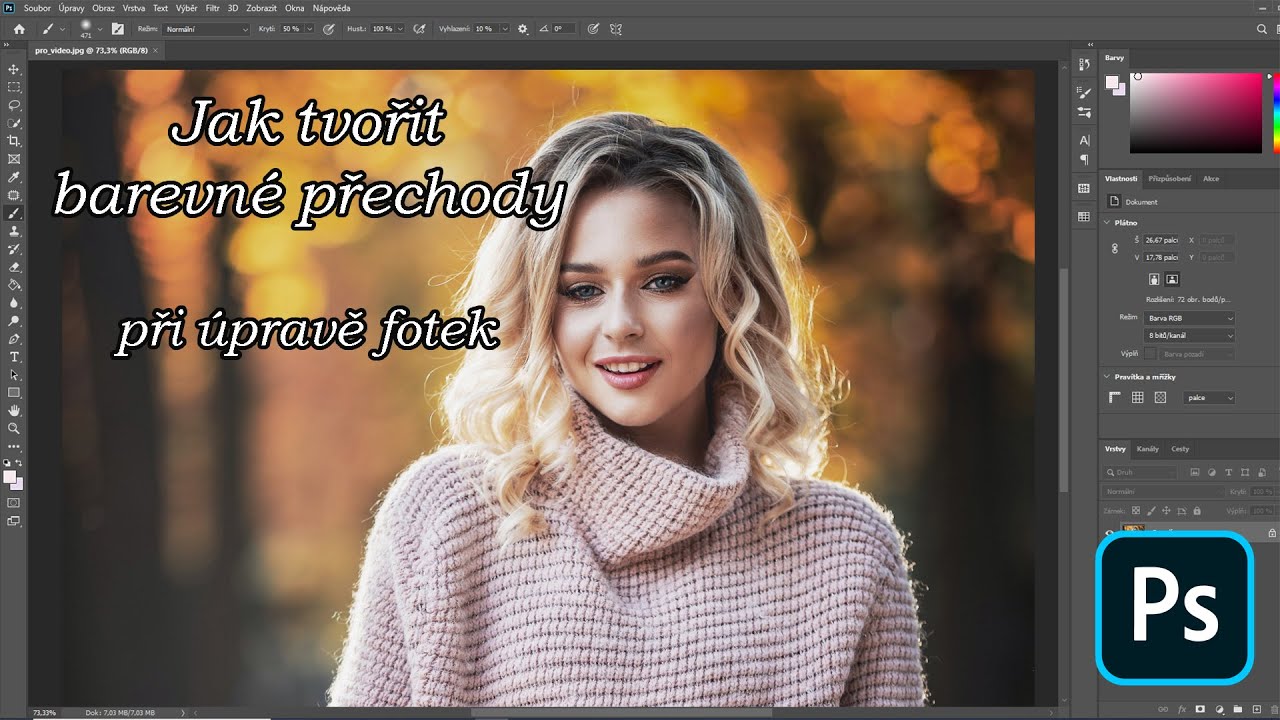1280x720 pixels.
Task: Select the Move tool
Action: click(x=14, y=69)
